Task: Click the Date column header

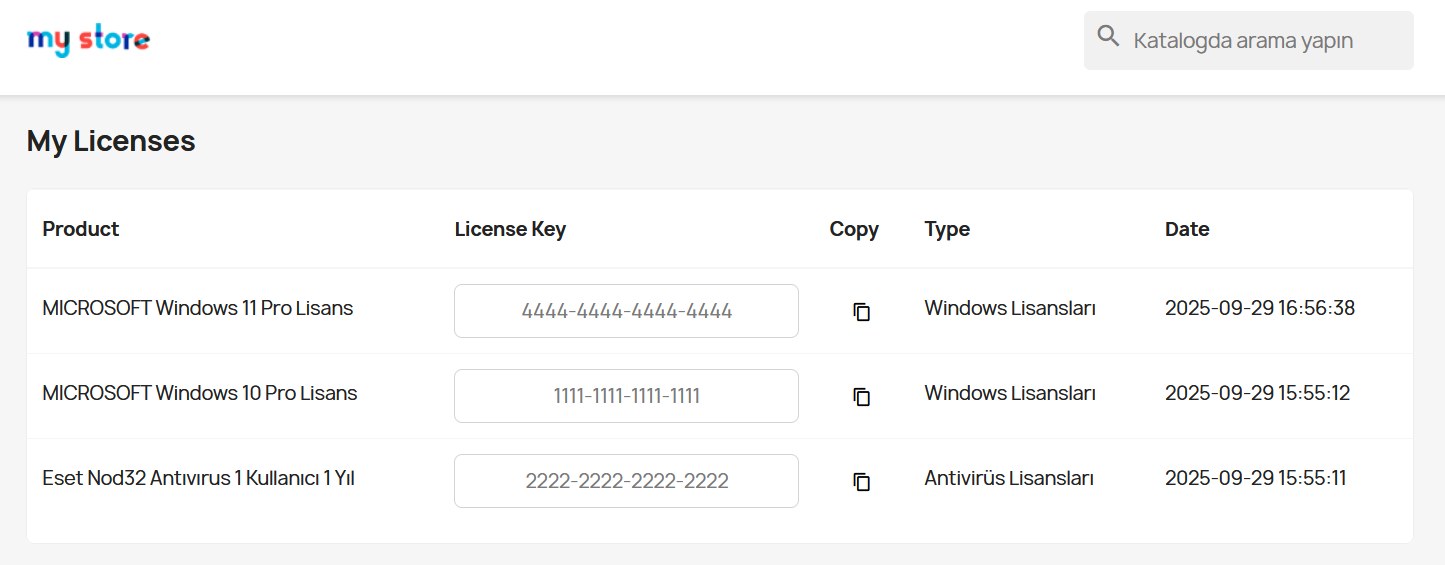Action: (x=1187, y=229)
